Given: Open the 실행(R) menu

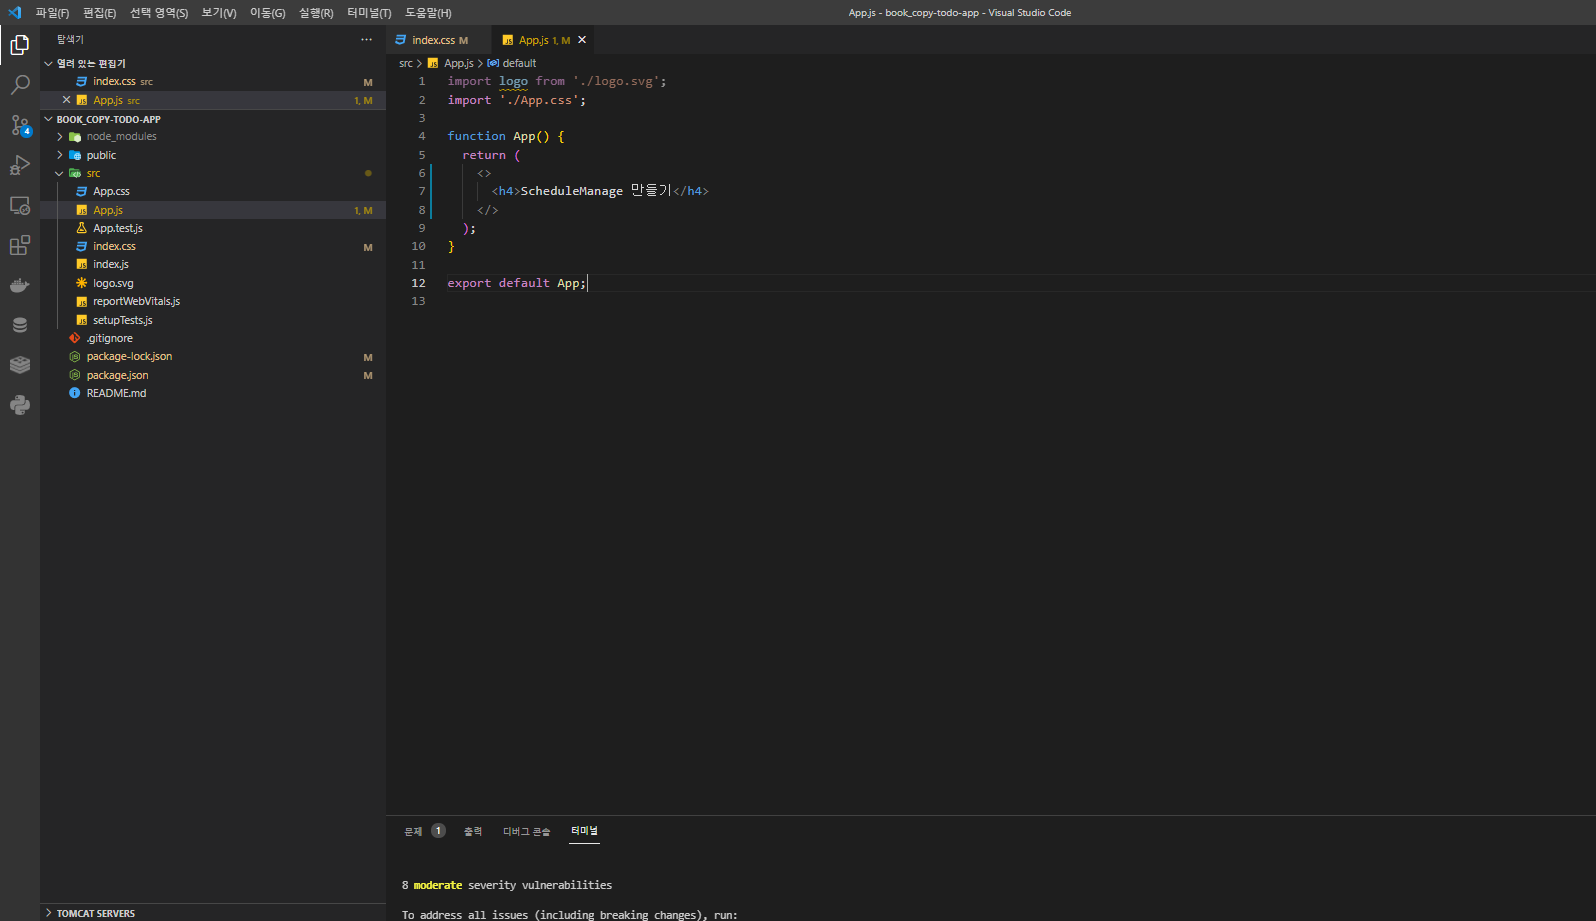Looking at the screenshot, I should [x=316, y=13].
